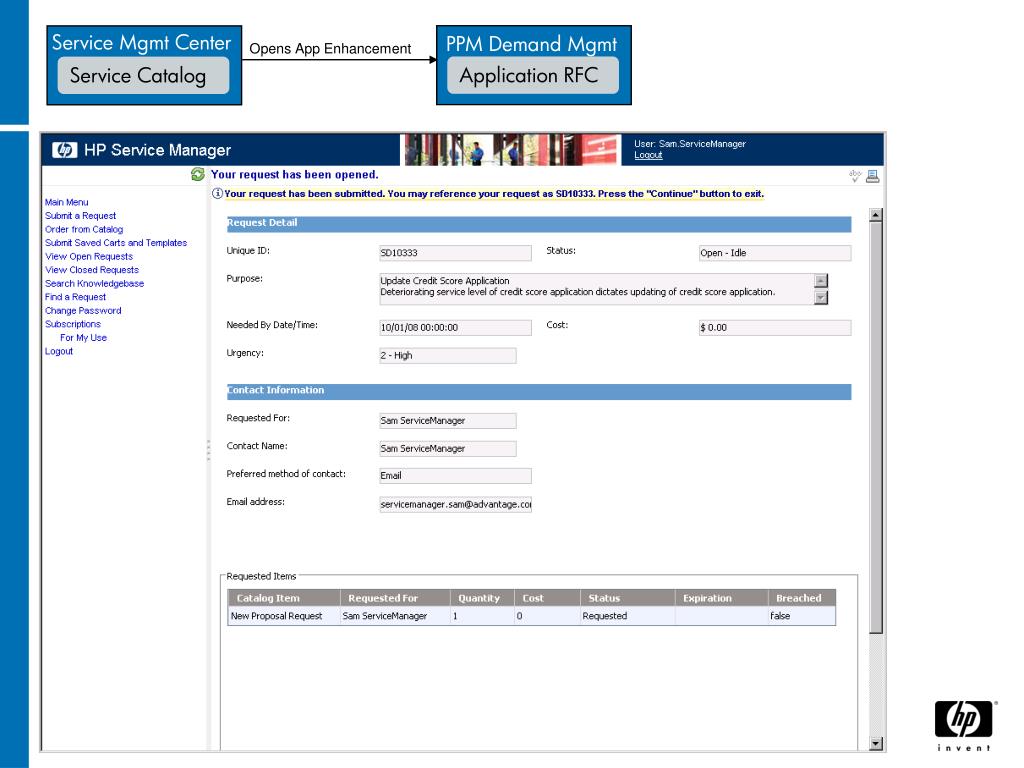The height and width of the screenshot is (768, 1024).
Task: Click the spell check icon in the top-right toolbar
Action: coord(855,176)
